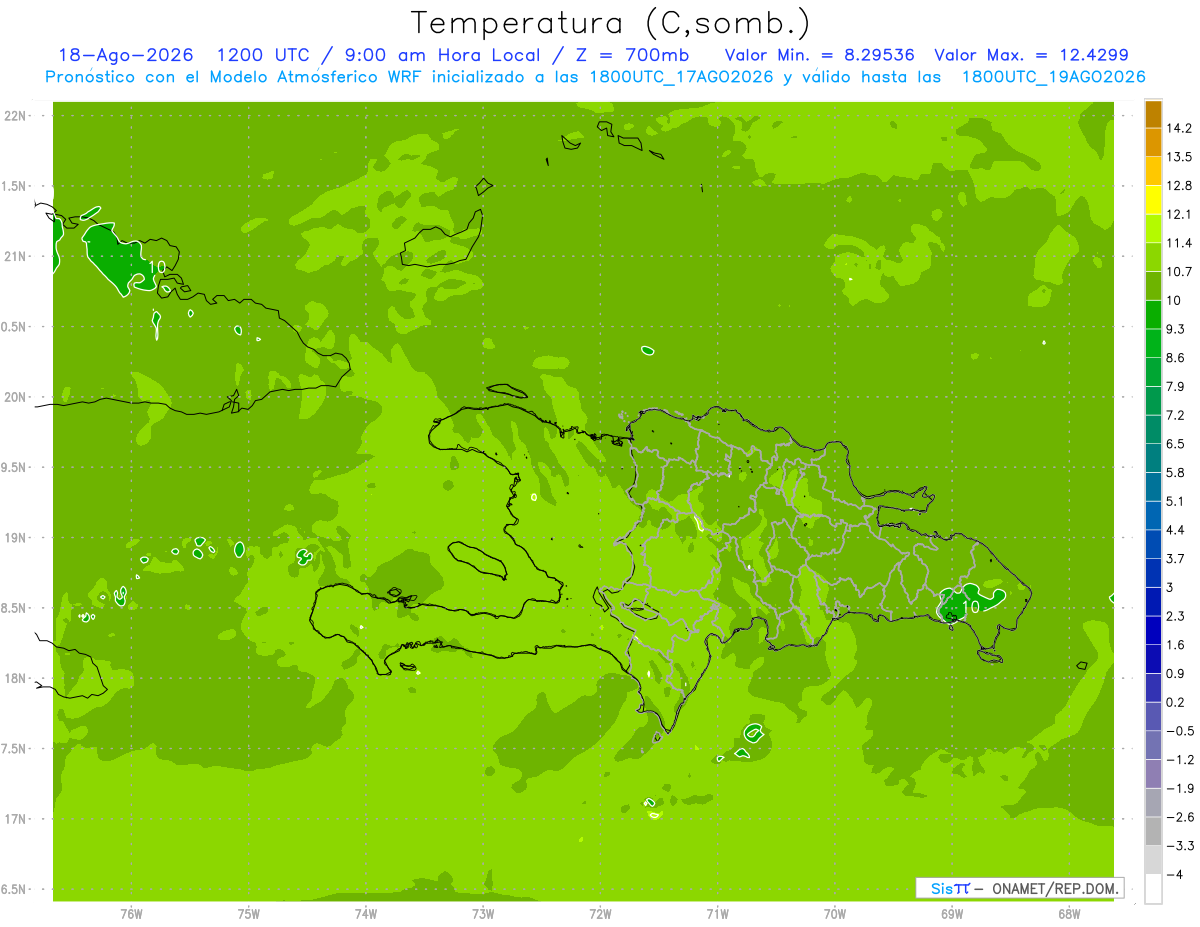Click the '17N' latitude label
The width and height of the screenshot is (1200, 927).
click(15, 819)
